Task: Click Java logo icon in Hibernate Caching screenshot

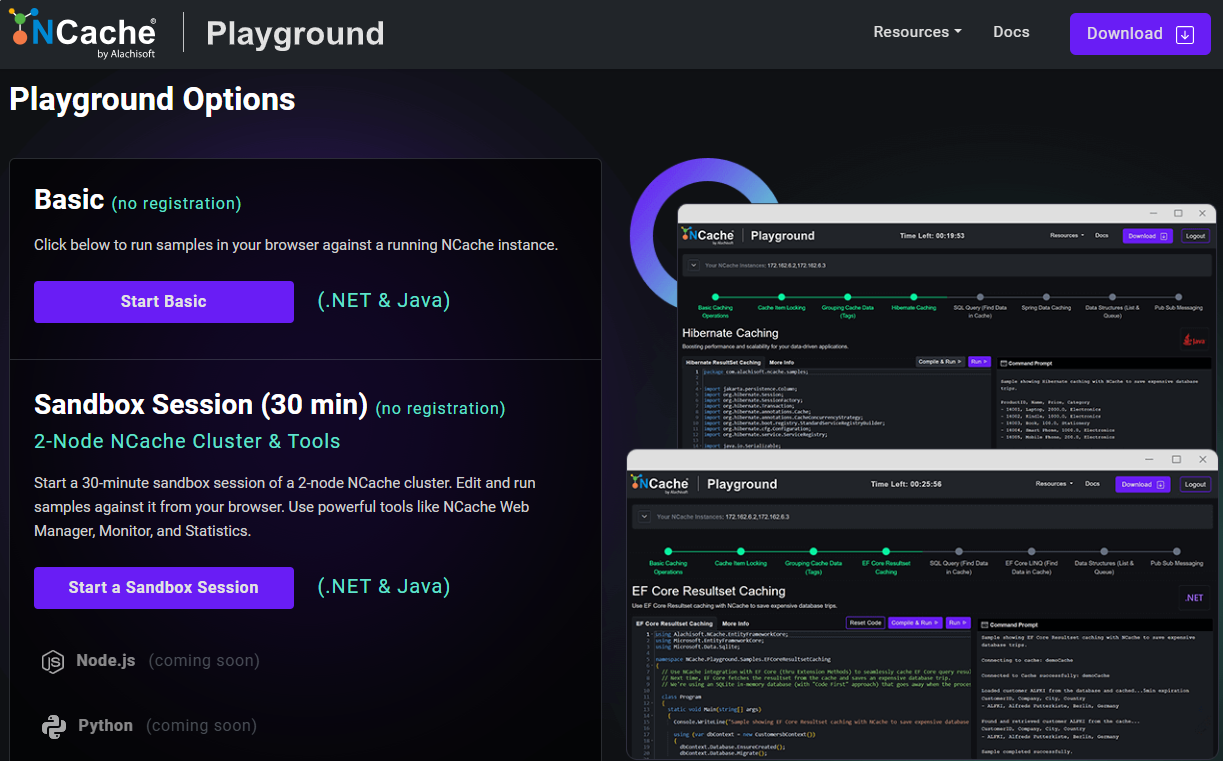Action: (1193, 340)
